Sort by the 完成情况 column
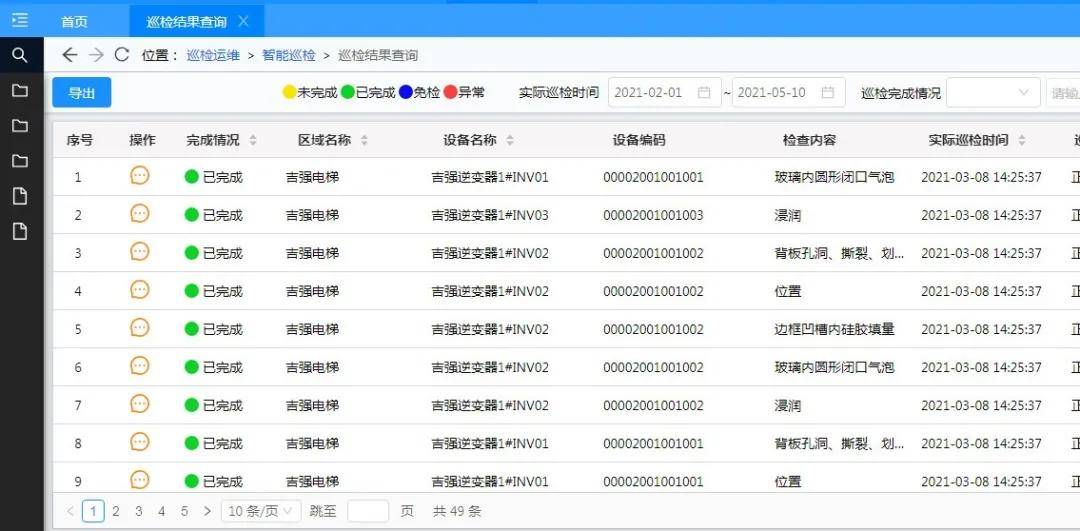The height and width of the screenshot is (531, 1080). coord(253,140)
